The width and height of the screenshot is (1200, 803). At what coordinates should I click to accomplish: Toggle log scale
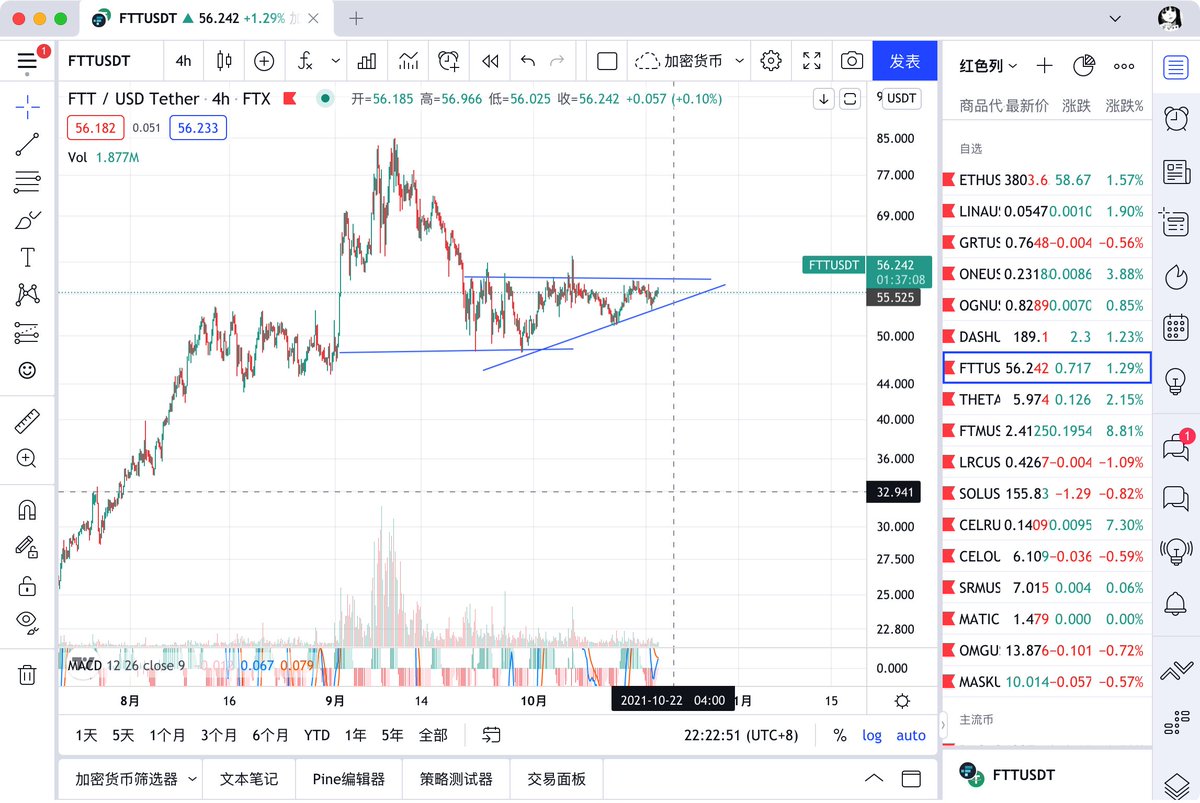tap(872, 735)
